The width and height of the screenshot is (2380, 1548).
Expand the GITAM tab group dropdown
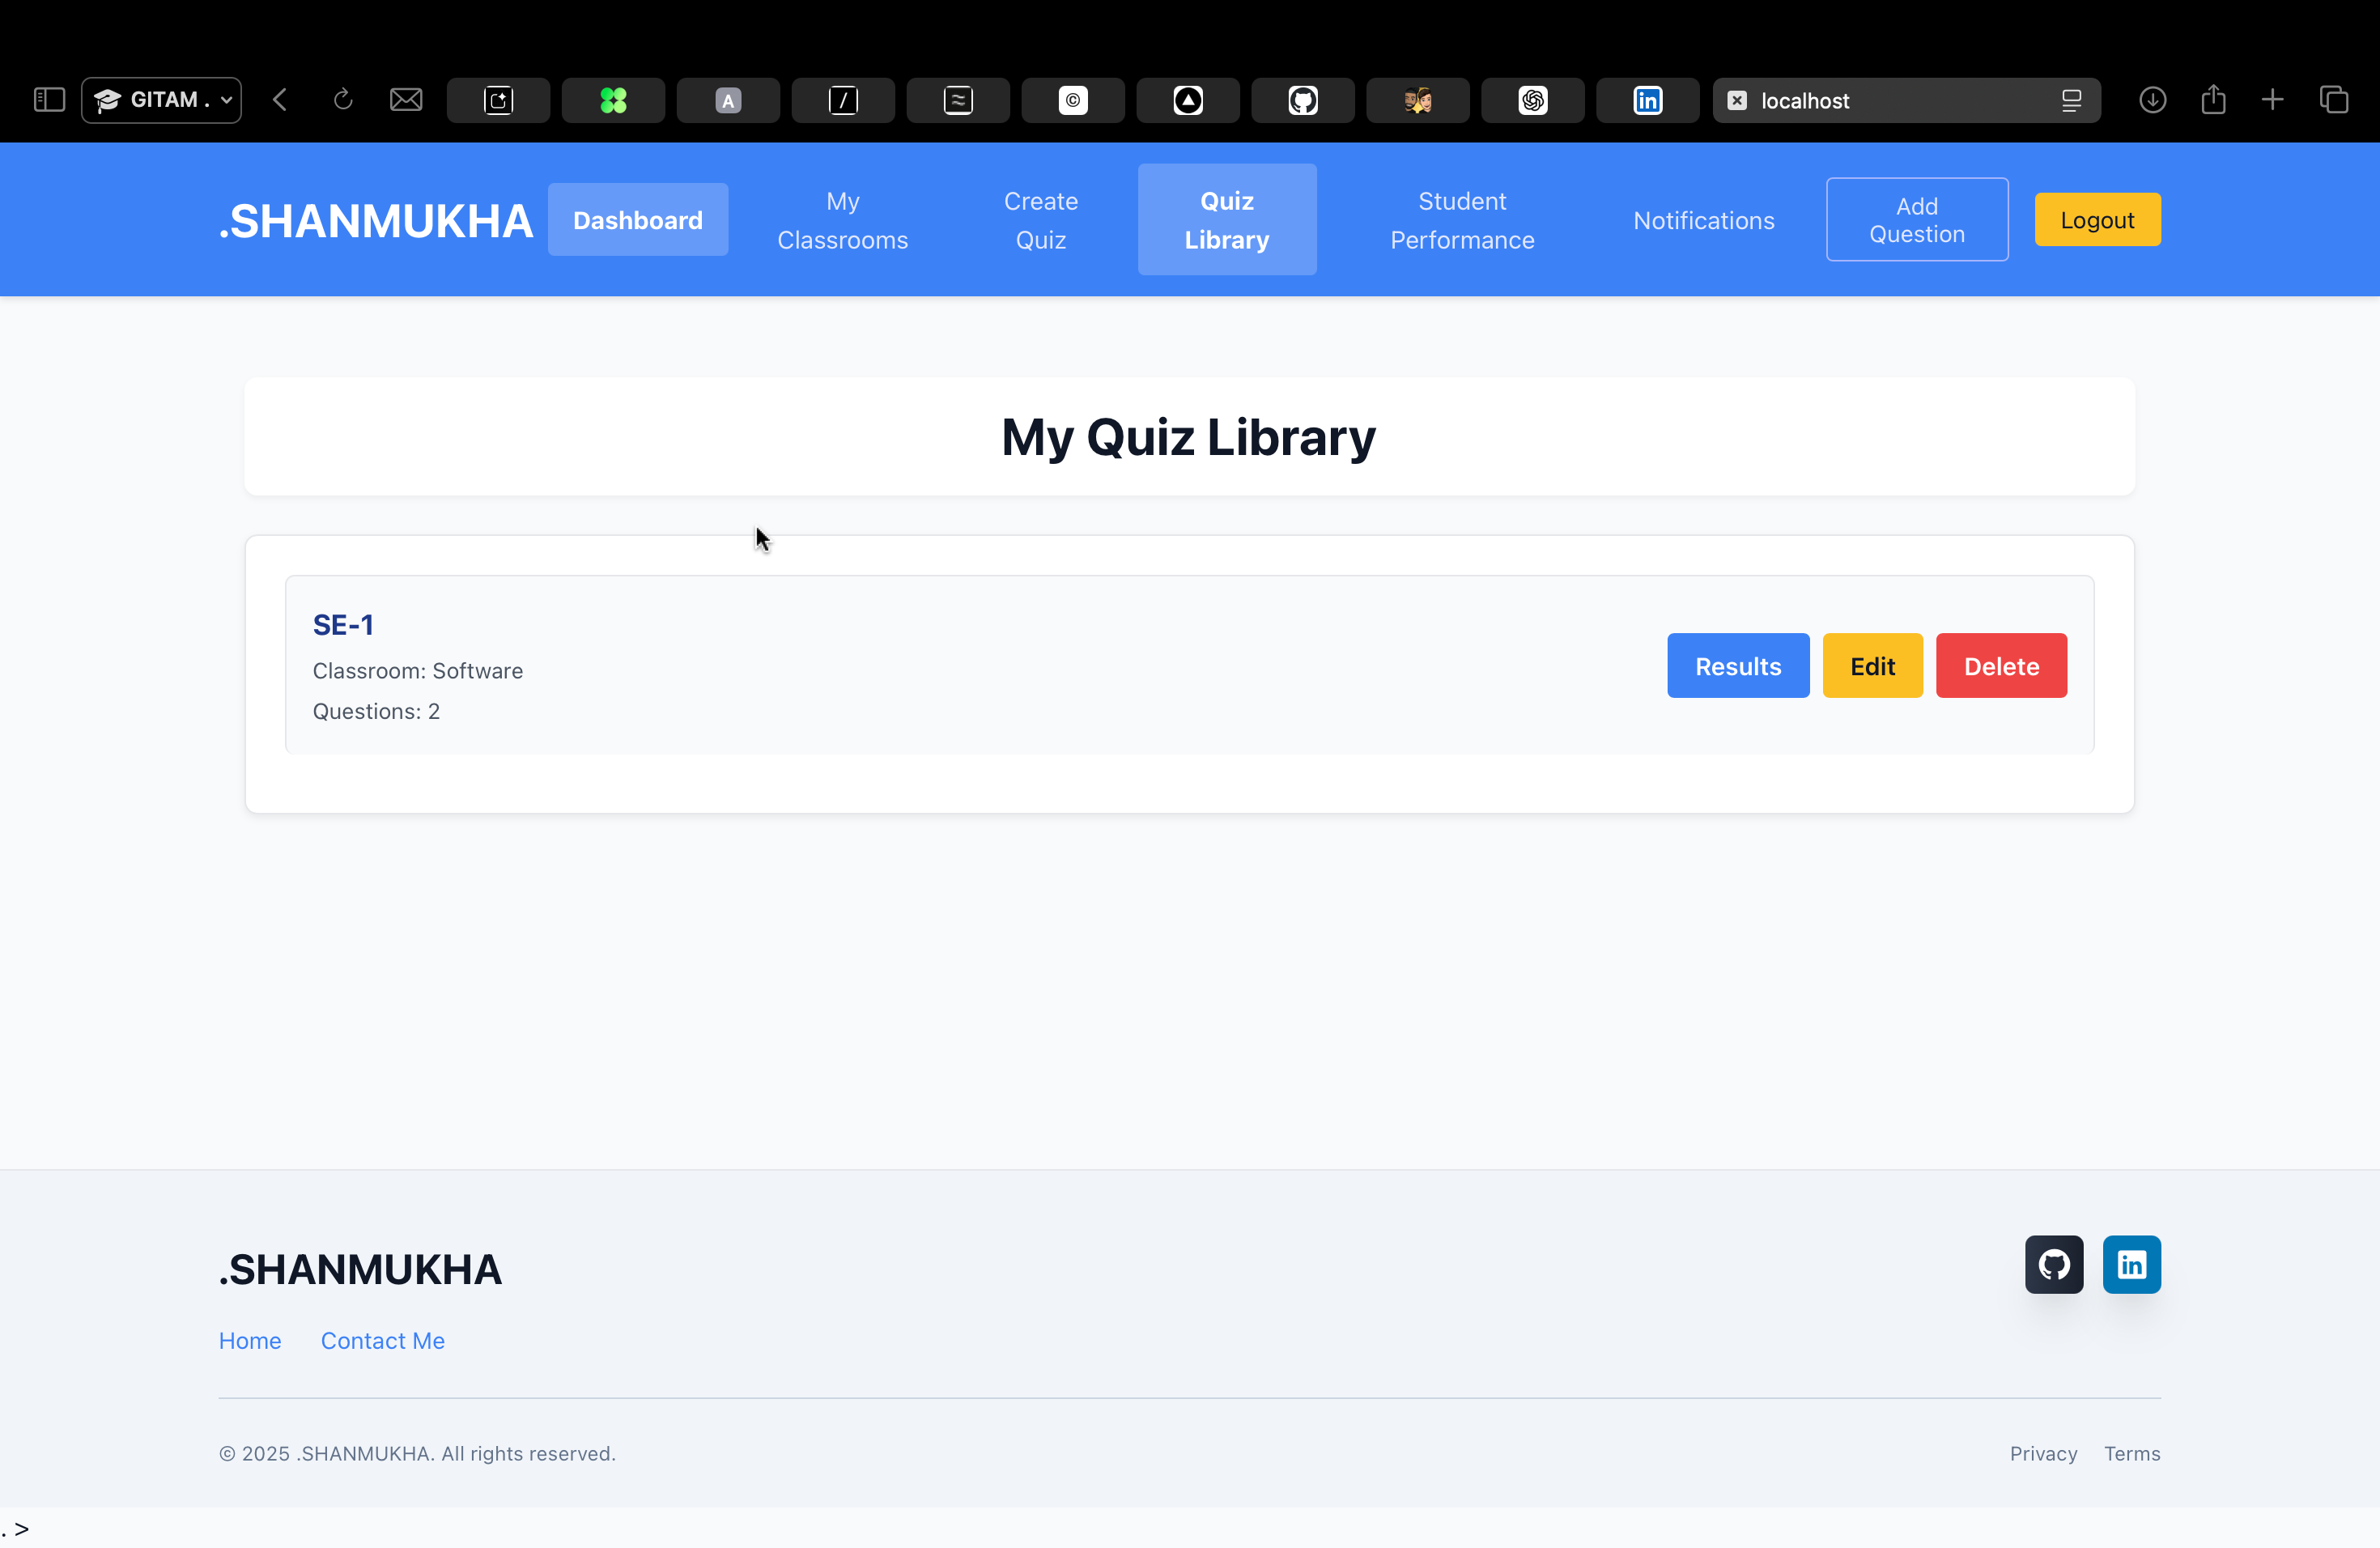[225, 100]
